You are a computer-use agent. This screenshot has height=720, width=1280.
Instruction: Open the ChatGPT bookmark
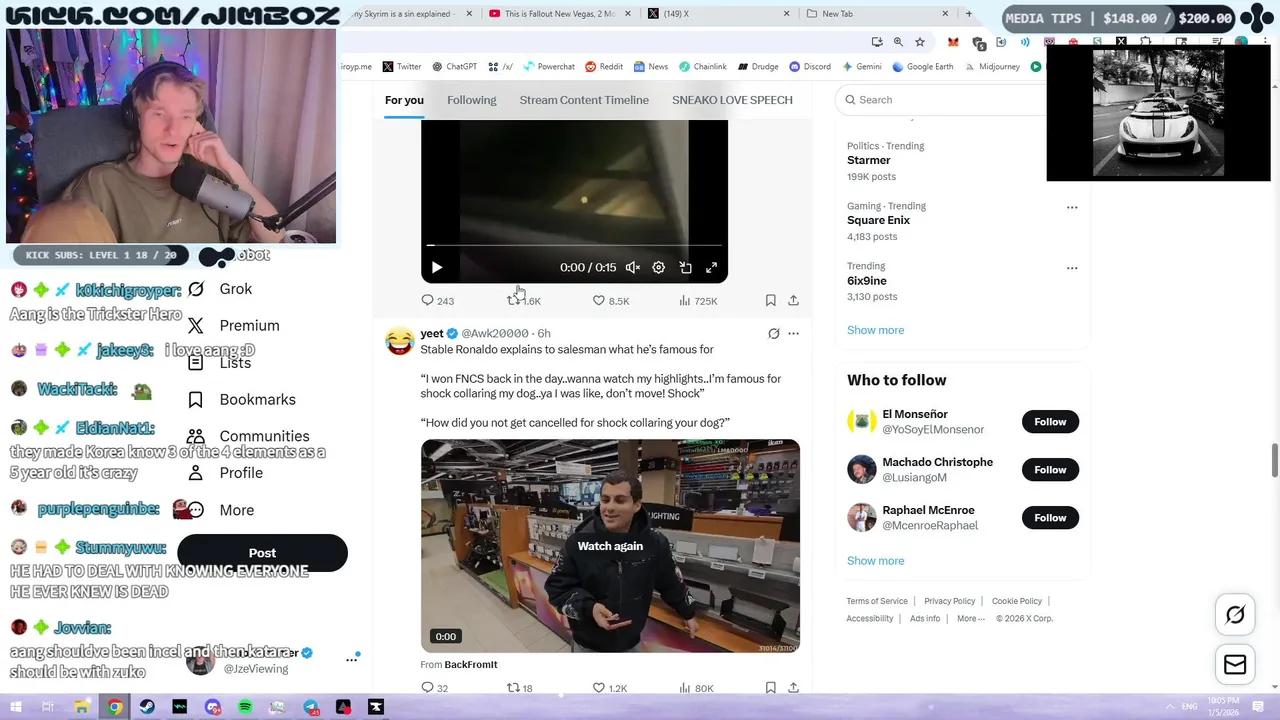click(454, 67)
